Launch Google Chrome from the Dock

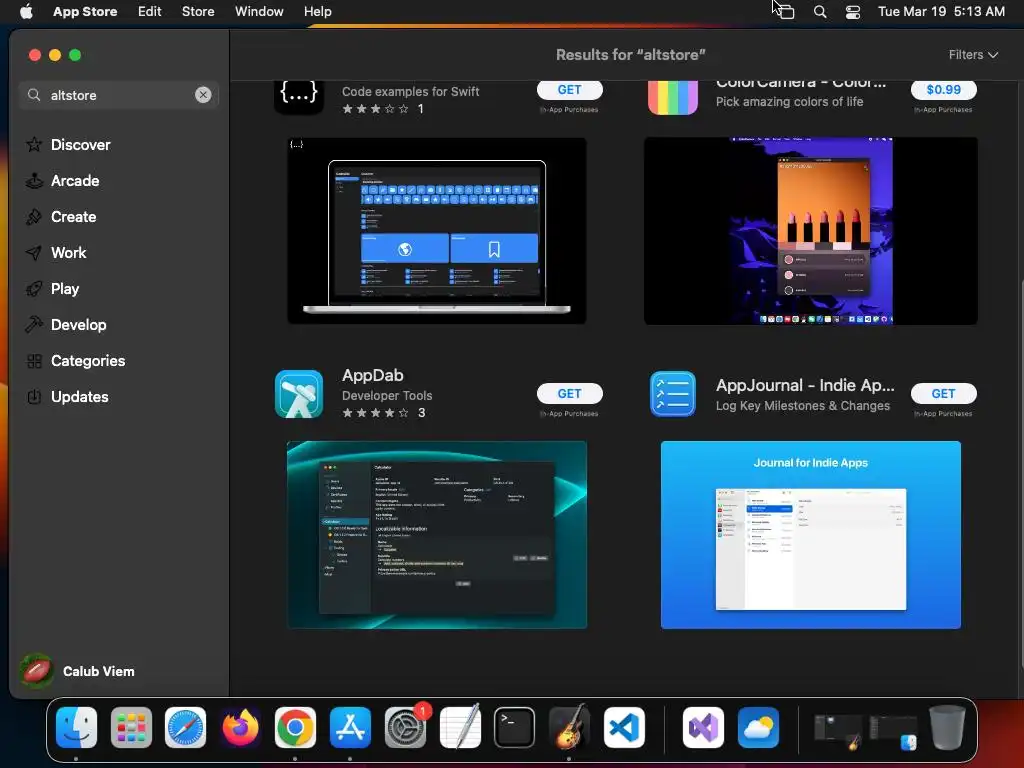pos(295,727)
